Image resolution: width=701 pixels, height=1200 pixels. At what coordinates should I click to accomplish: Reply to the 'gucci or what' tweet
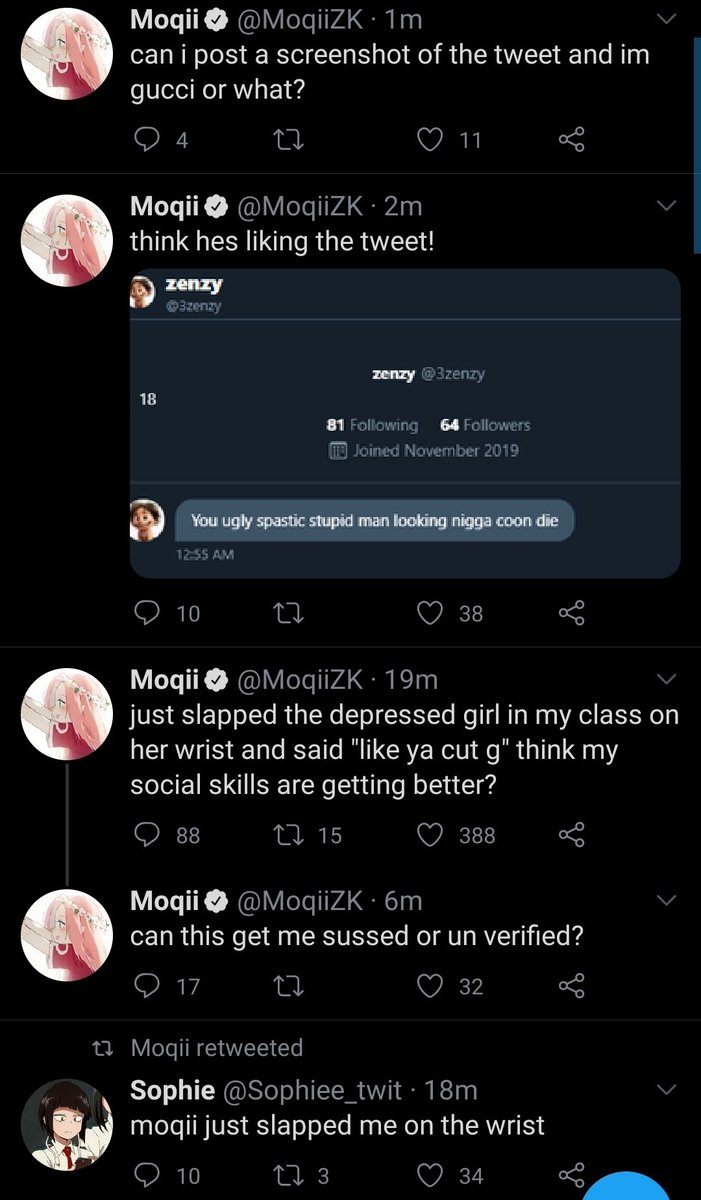click(147, 141)
